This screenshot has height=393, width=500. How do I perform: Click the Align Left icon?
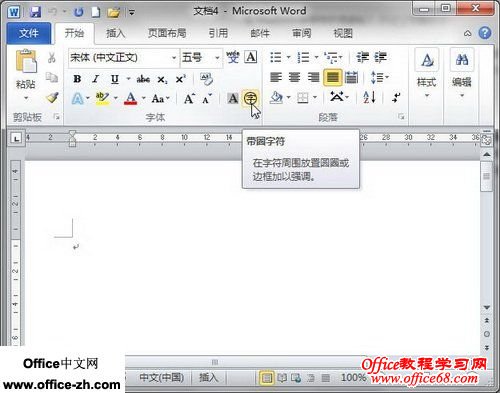point(276,77)
